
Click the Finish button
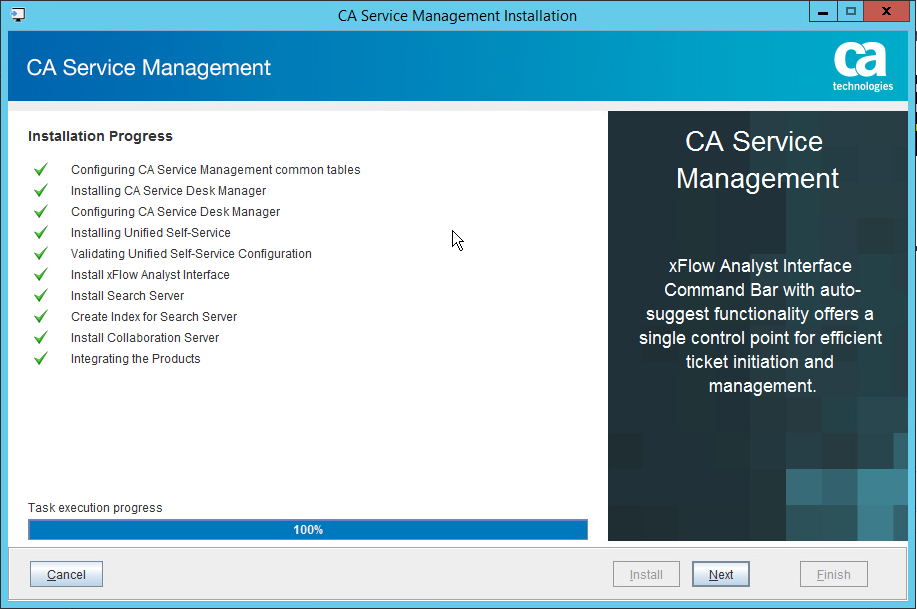pos(833,574)
